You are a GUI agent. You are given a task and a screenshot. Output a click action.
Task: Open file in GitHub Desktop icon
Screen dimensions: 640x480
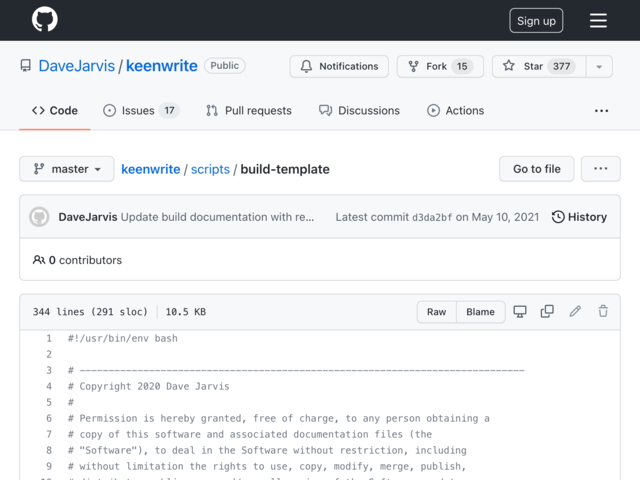520,311
